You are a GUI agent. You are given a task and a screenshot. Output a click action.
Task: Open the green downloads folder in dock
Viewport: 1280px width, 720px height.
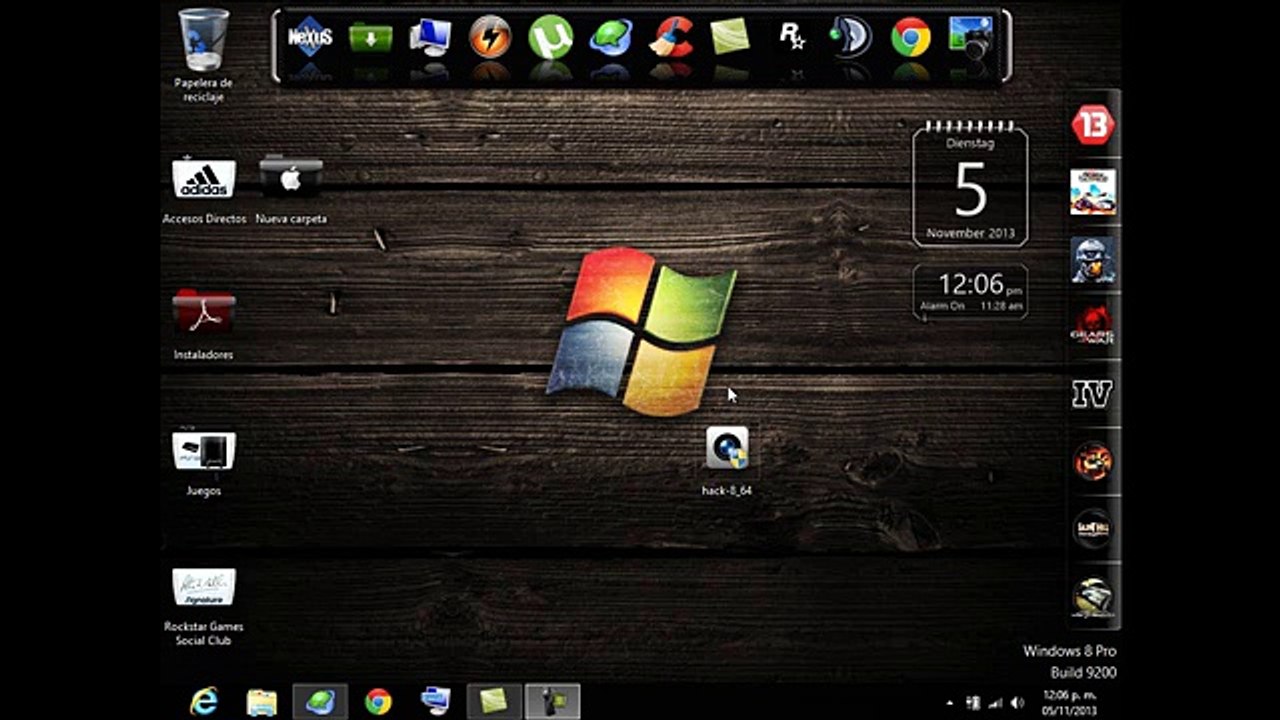pos(370,38)
